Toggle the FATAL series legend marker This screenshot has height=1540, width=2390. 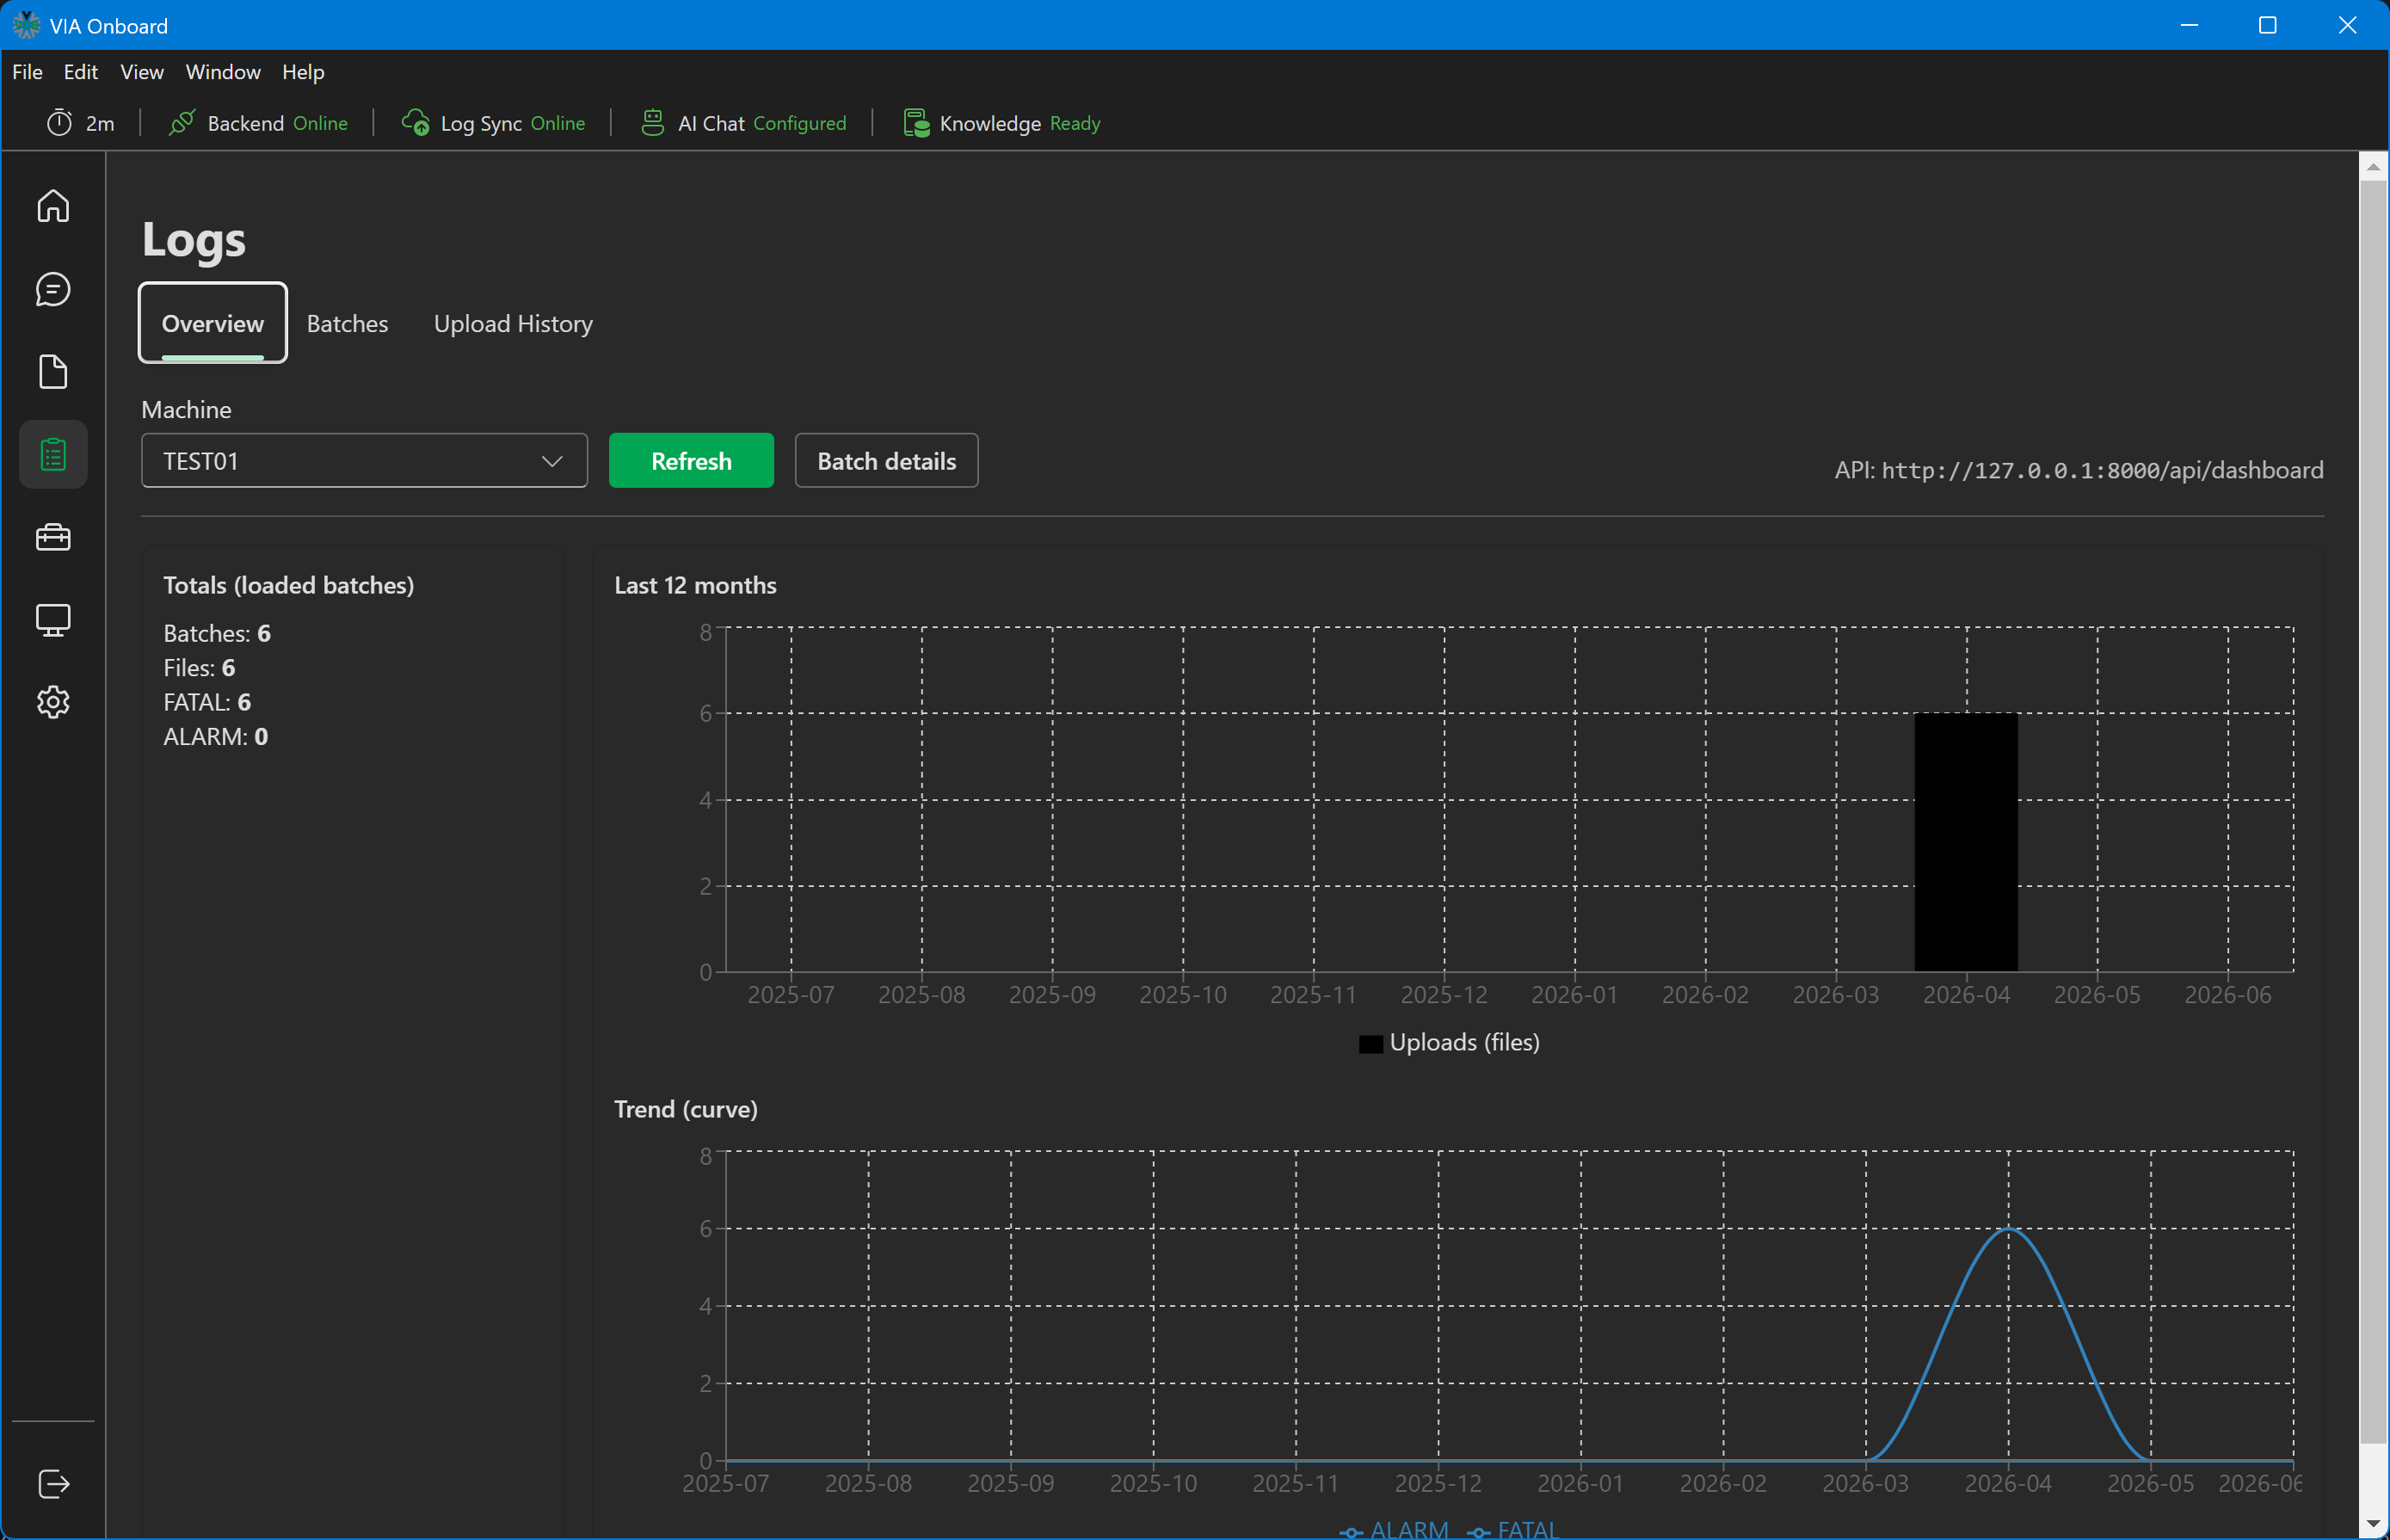point(1478,1531)
